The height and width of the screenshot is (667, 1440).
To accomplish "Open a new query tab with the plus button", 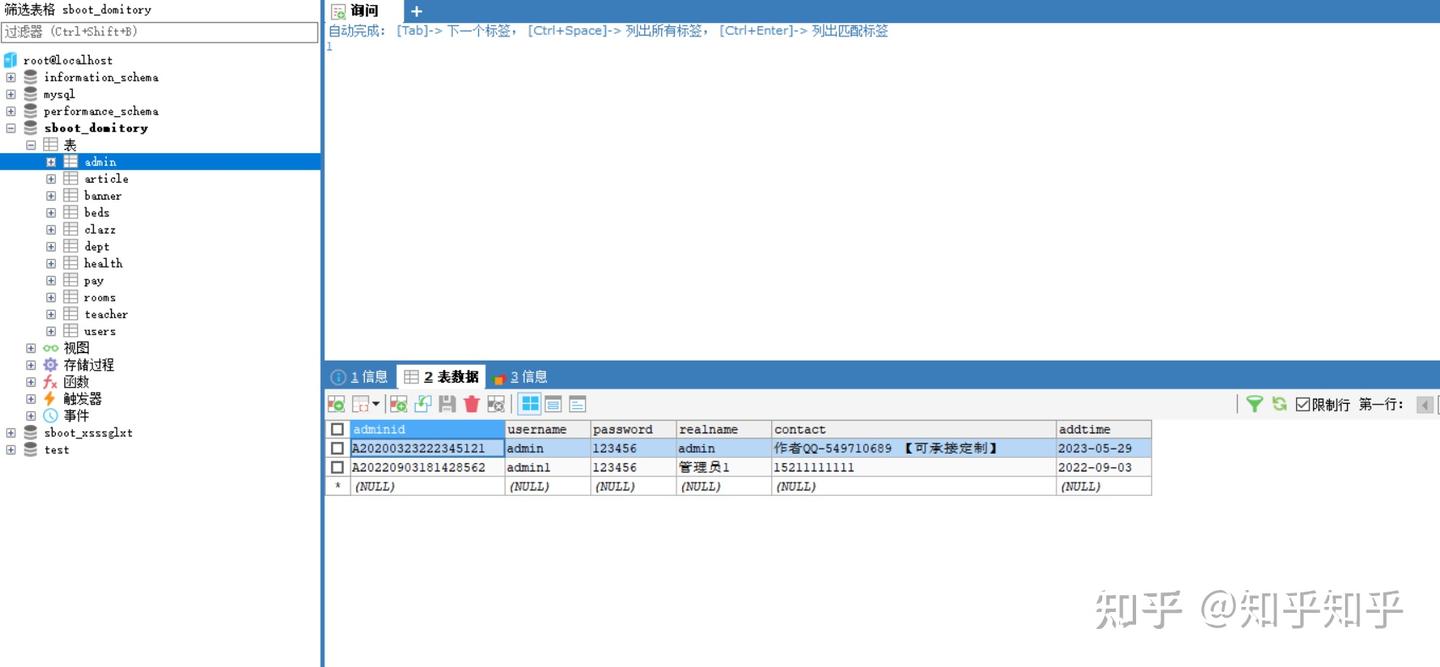I will tap(416, 11).
